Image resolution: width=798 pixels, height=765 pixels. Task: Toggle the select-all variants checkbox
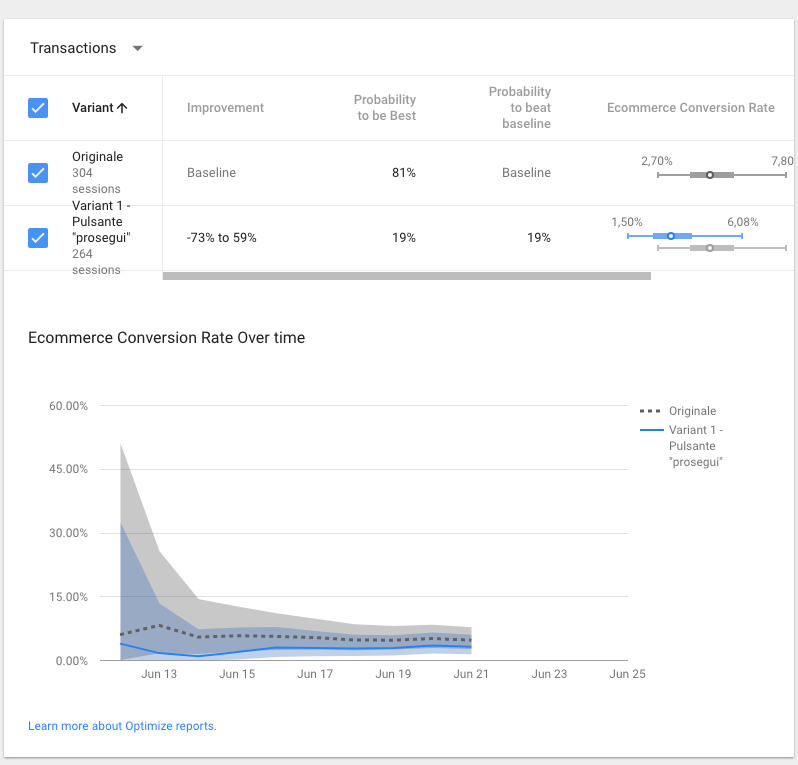pos(38,108)
